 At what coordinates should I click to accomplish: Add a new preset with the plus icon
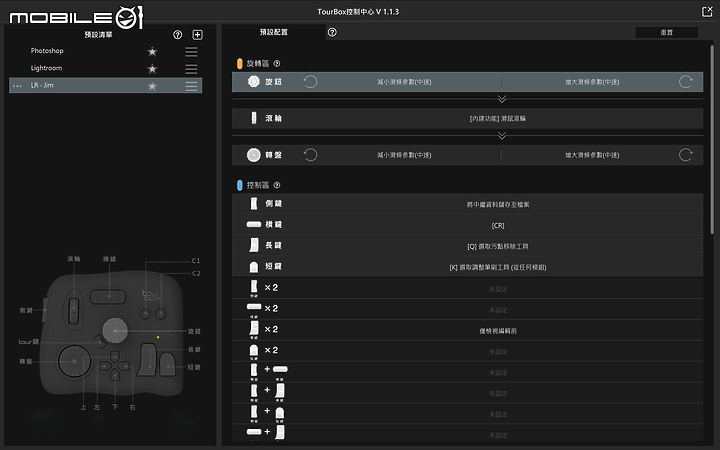coord(197,35)
